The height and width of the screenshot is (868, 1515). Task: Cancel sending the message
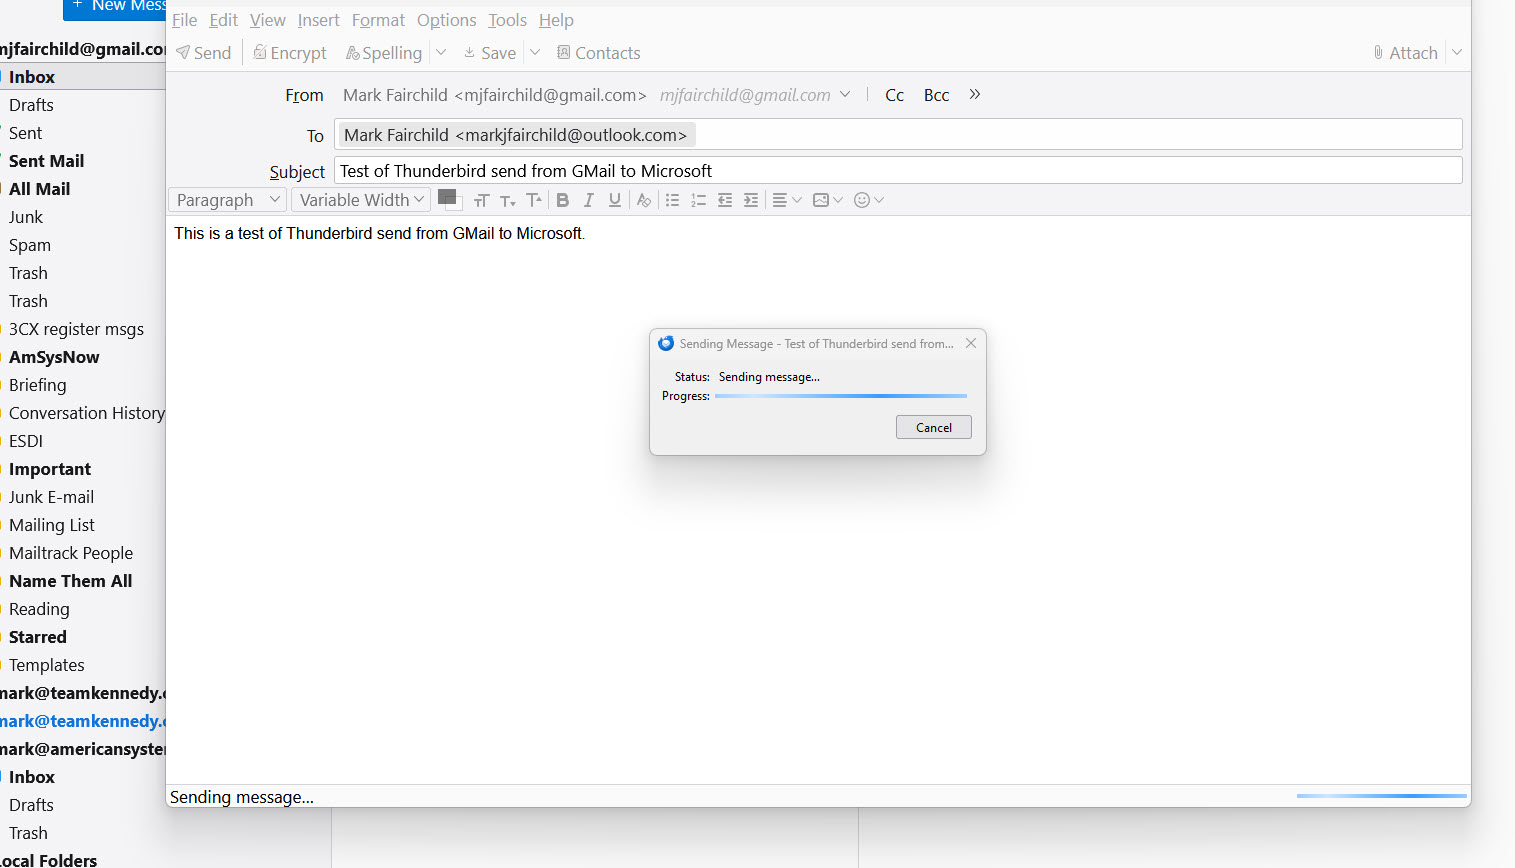point(934,427)
